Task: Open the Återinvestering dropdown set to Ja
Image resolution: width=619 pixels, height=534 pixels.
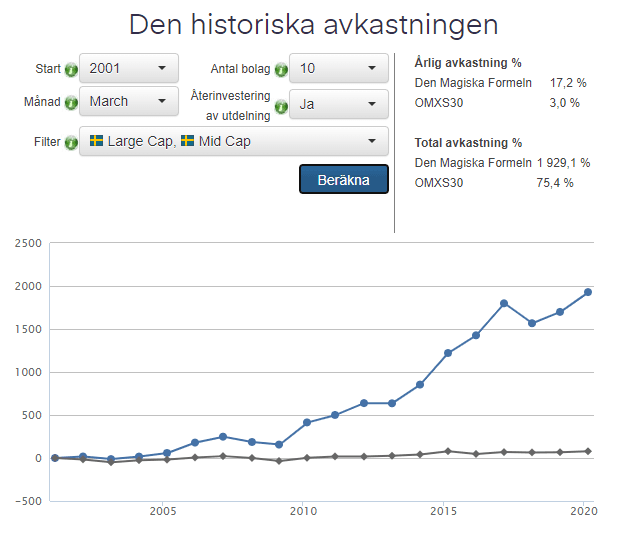Action: (338, 104)
